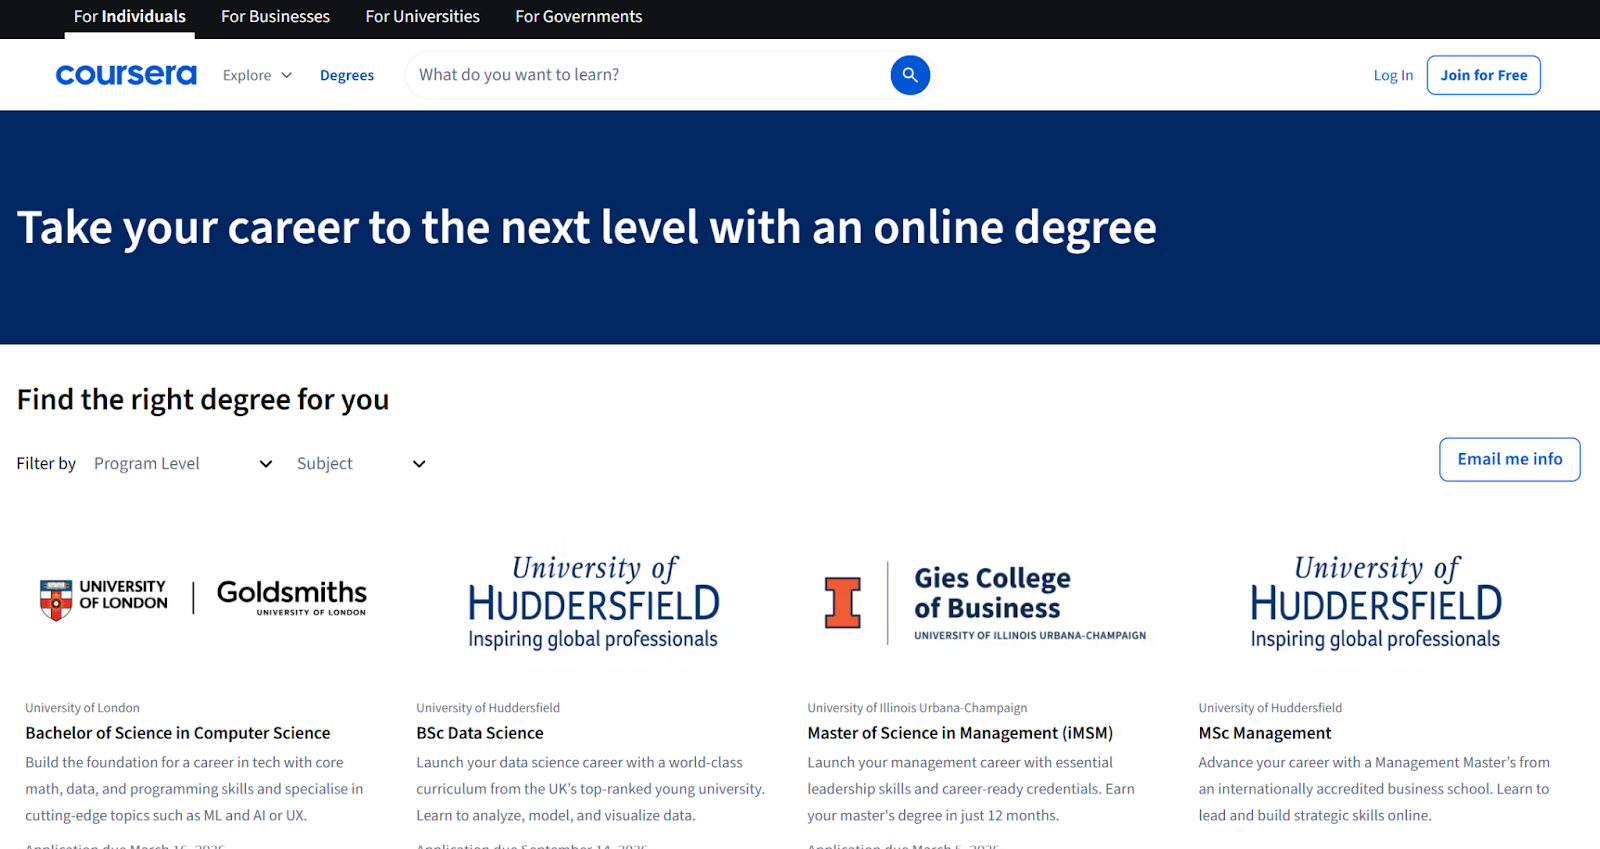Click the Huddersfield logo above BSc Data Science
Image resolution: width=1600 pixels, height=849 pixels.
(x=594, y=602)
